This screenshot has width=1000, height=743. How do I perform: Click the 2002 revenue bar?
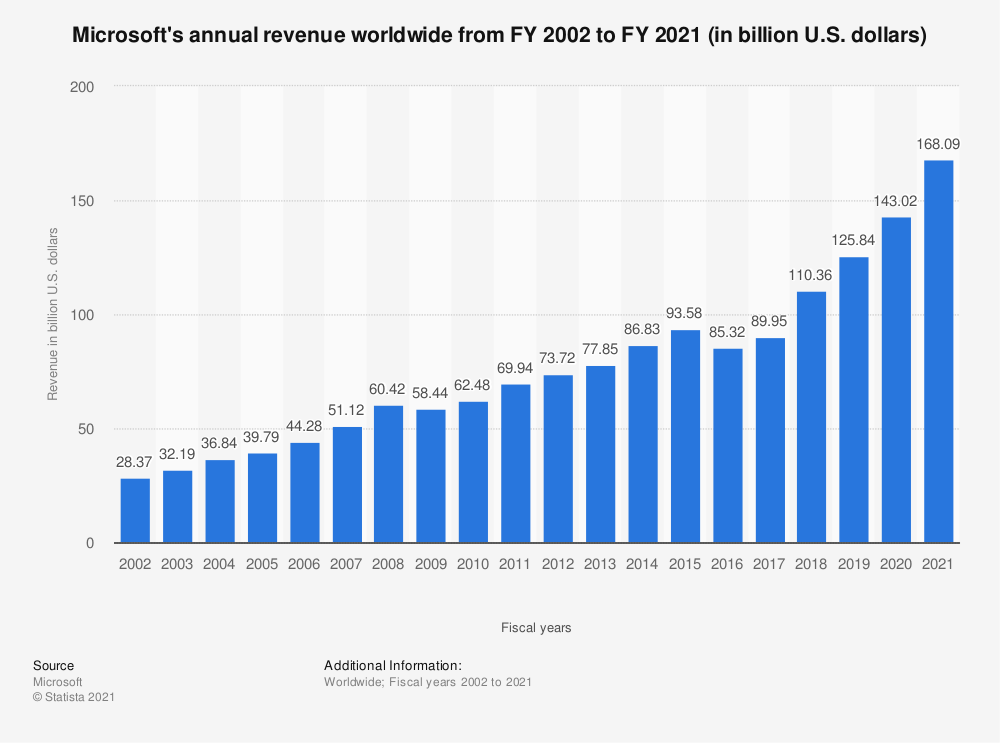[x=135, y=511]
